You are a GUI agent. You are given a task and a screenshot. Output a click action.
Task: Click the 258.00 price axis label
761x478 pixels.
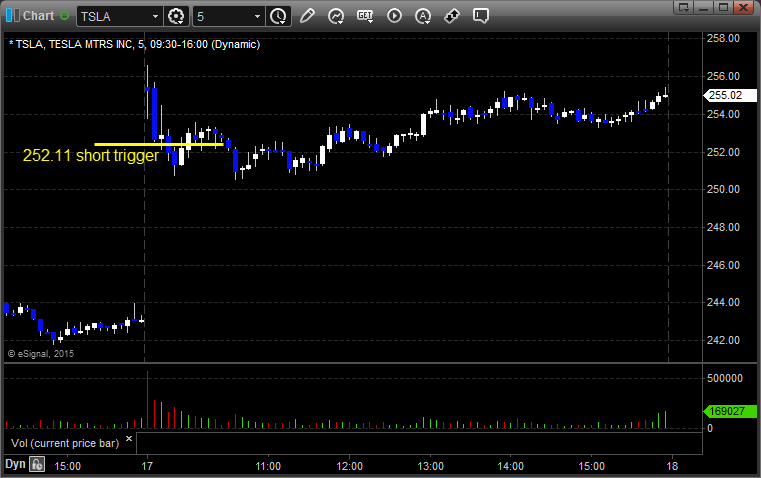pos(723,38)
